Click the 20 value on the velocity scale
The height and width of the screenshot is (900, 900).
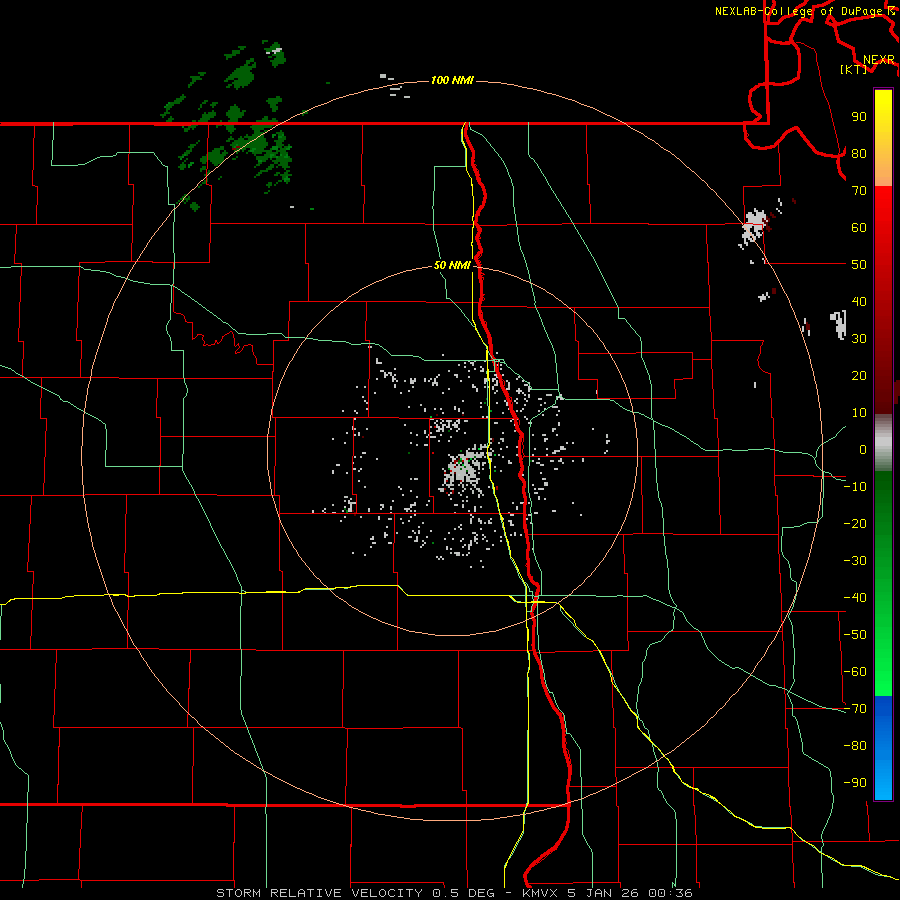tap(859, 375)
